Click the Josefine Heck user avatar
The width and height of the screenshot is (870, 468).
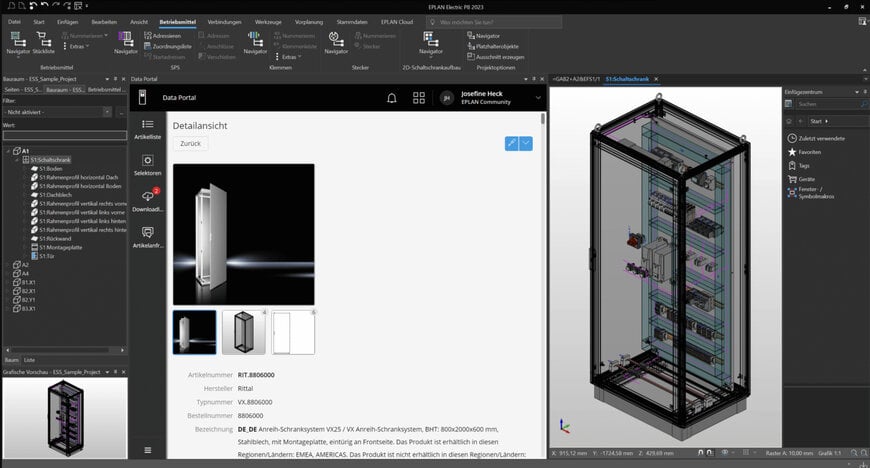click(447, 98)
